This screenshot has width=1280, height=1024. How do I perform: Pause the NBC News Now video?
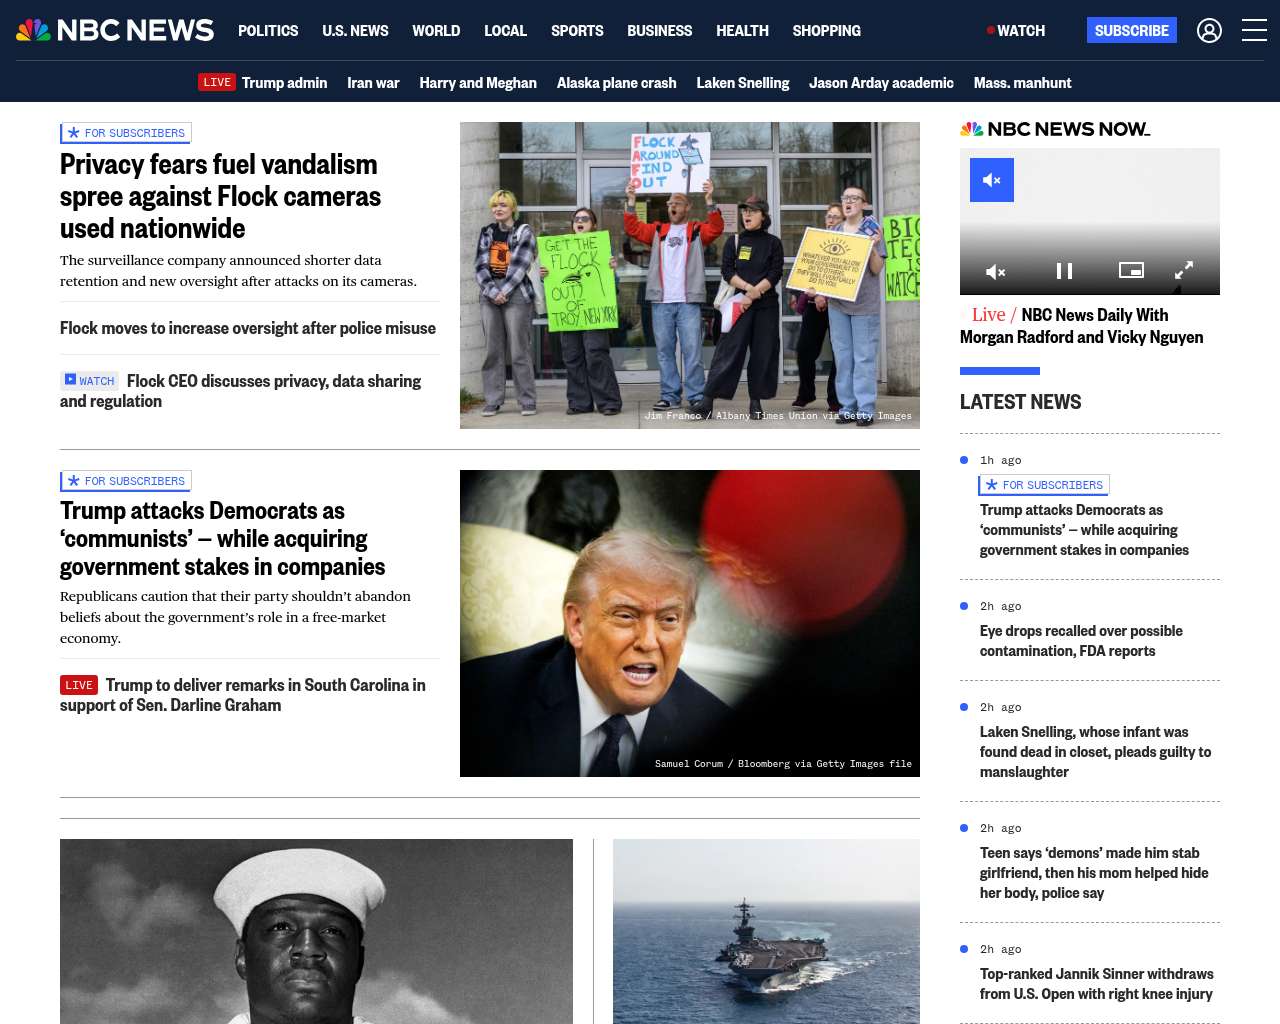coord(1065,271)
